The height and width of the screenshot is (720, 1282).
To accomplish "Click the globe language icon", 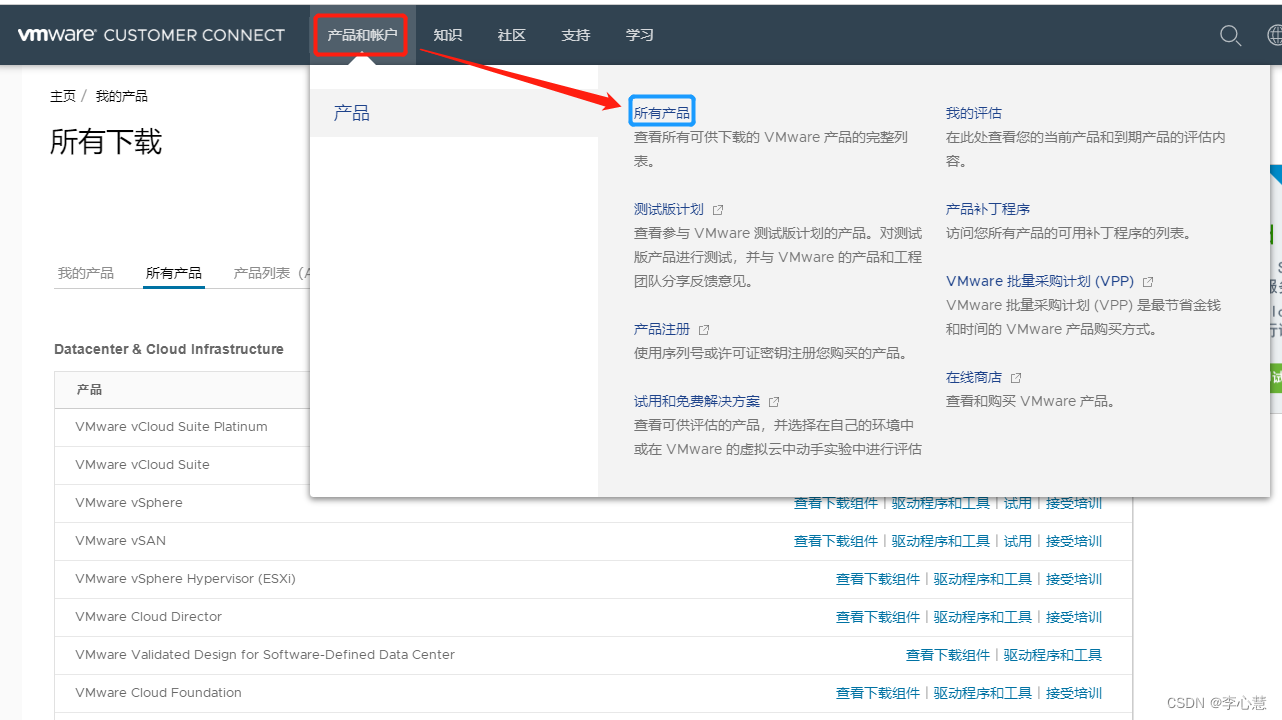I will (x=1275, y=35).
